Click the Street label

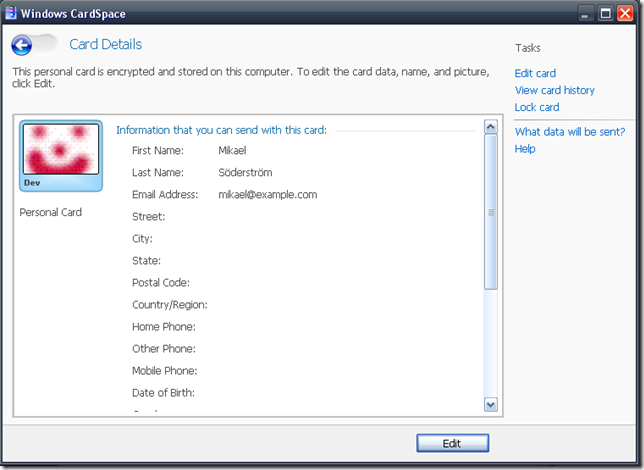tap(148, 217)
